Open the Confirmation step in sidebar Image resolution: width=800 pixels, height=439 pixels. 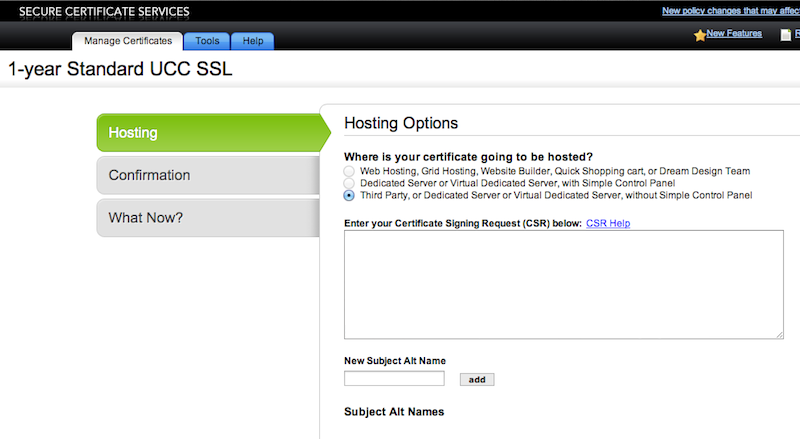coord(207,175)
